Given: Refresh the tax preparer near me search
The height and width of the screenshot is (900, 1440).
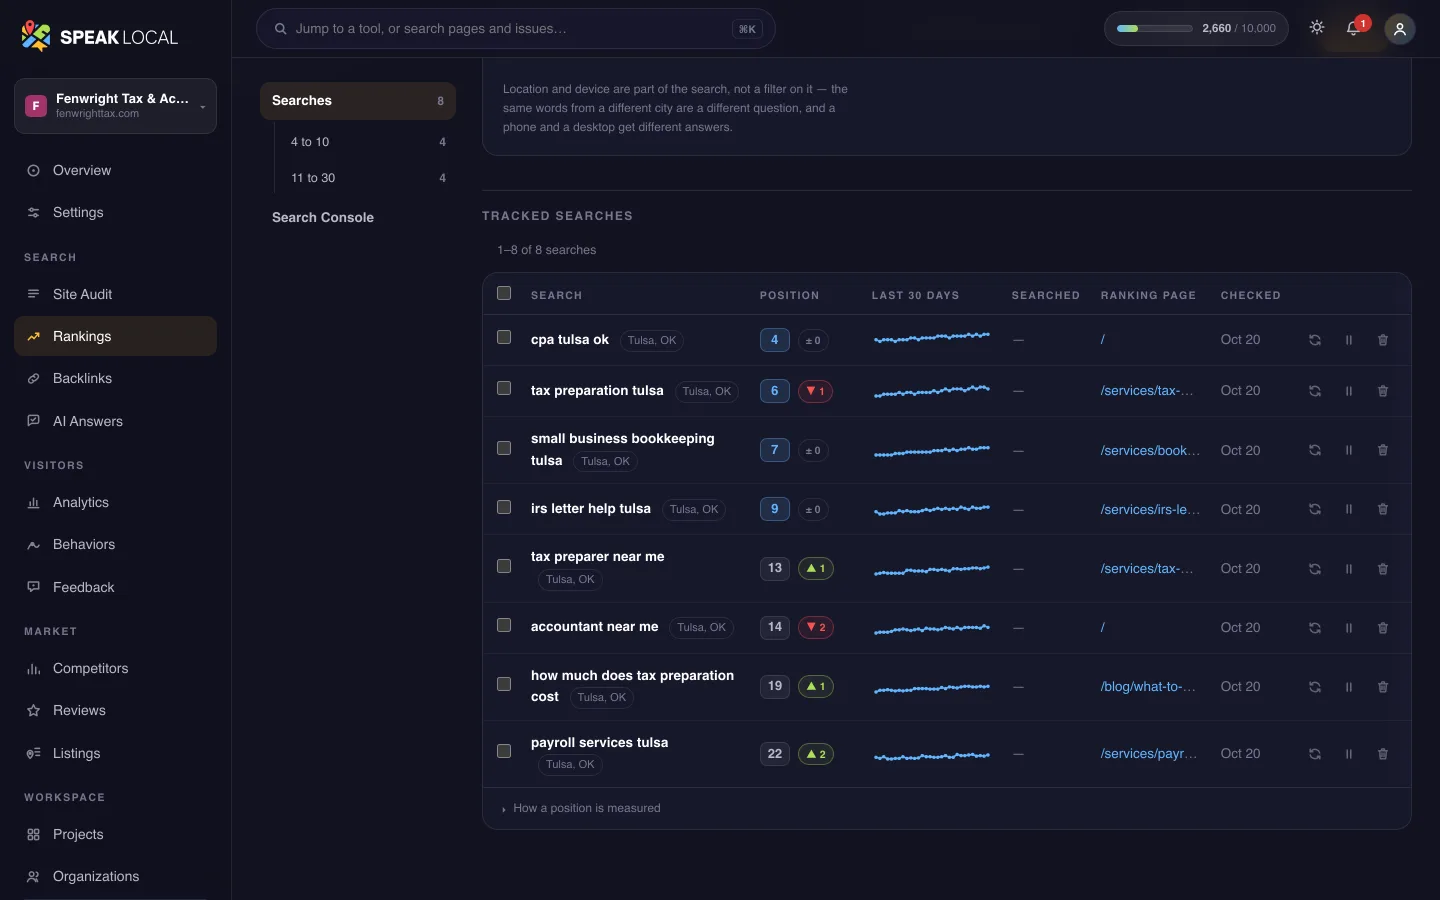Looking at the screenshot, I should click(1315, 569).
